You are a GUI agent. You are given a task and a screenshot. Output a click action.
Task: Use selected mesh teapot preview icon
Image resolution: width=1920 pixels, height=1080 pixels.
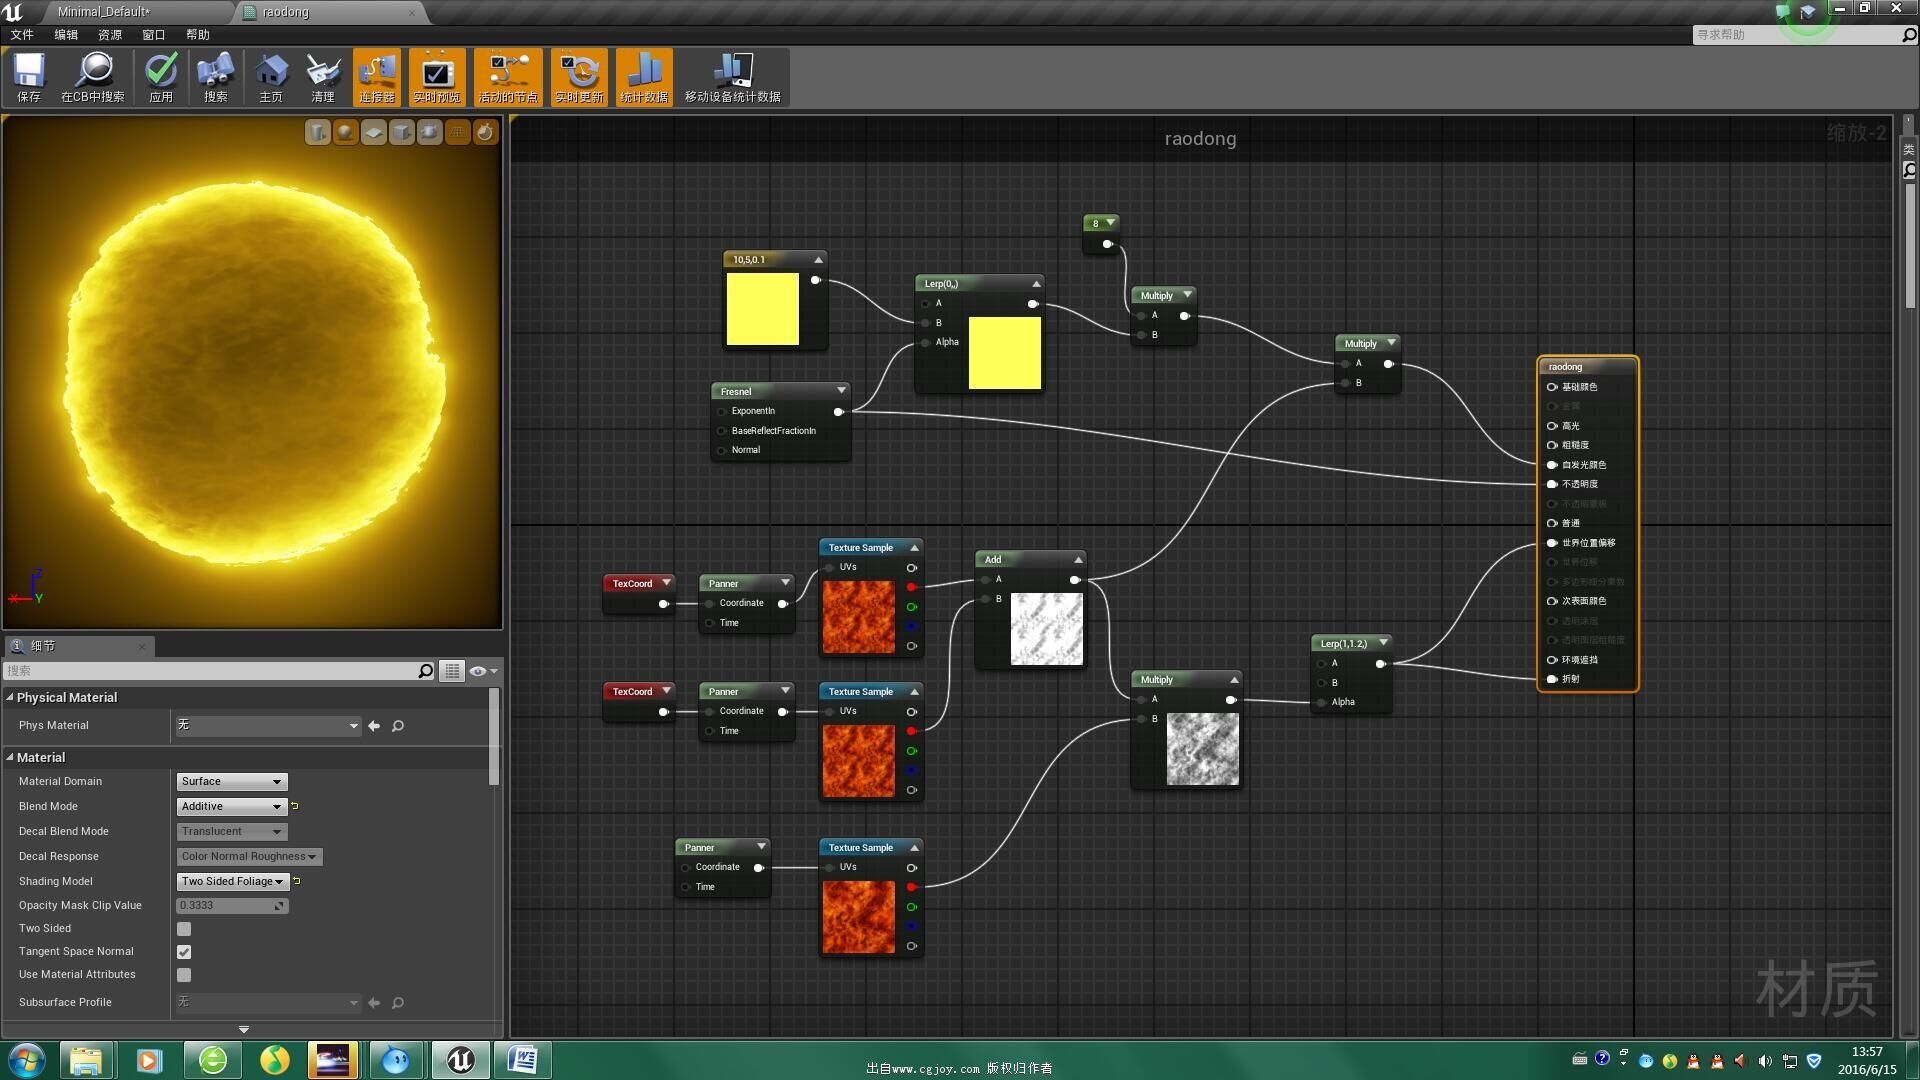pos(429,132)
